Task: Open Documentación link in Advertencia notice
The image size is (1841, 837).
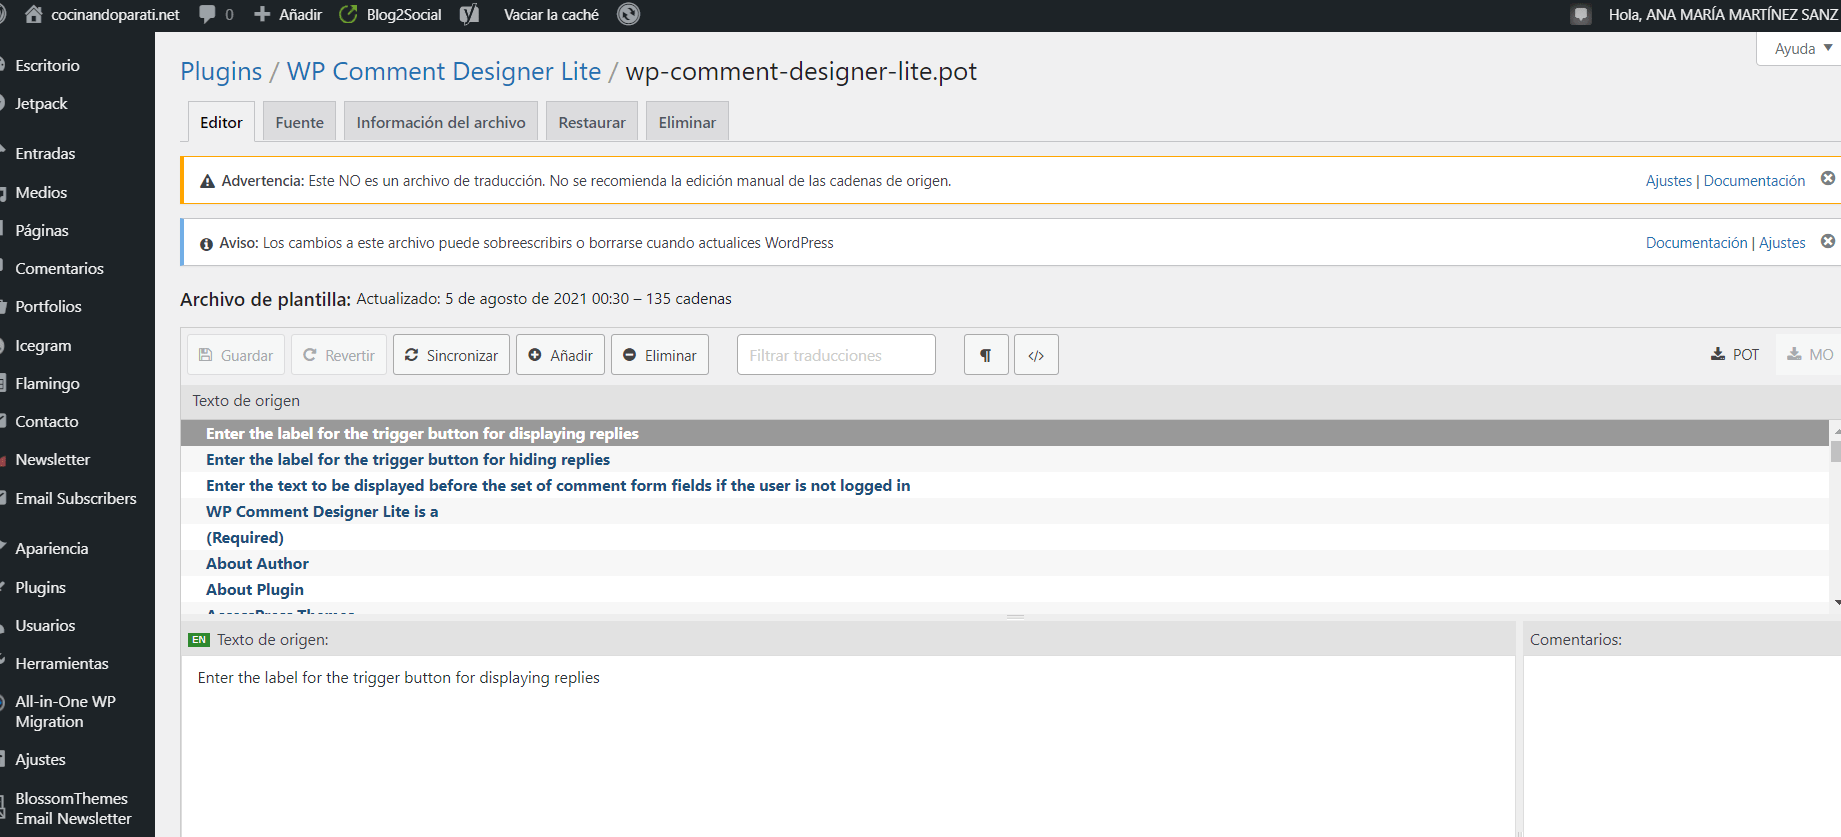Action: tap(1754, 181)
